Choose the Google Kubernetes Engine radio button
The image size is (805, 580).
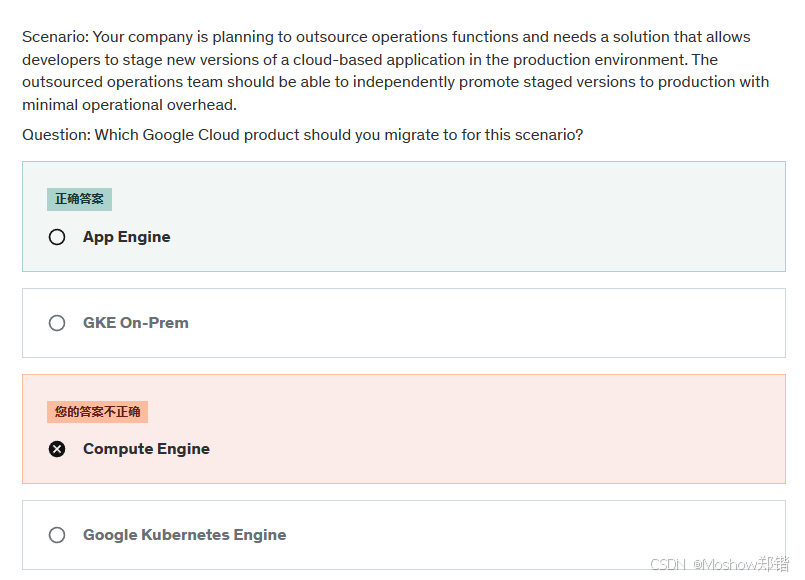tap(57, 535)
